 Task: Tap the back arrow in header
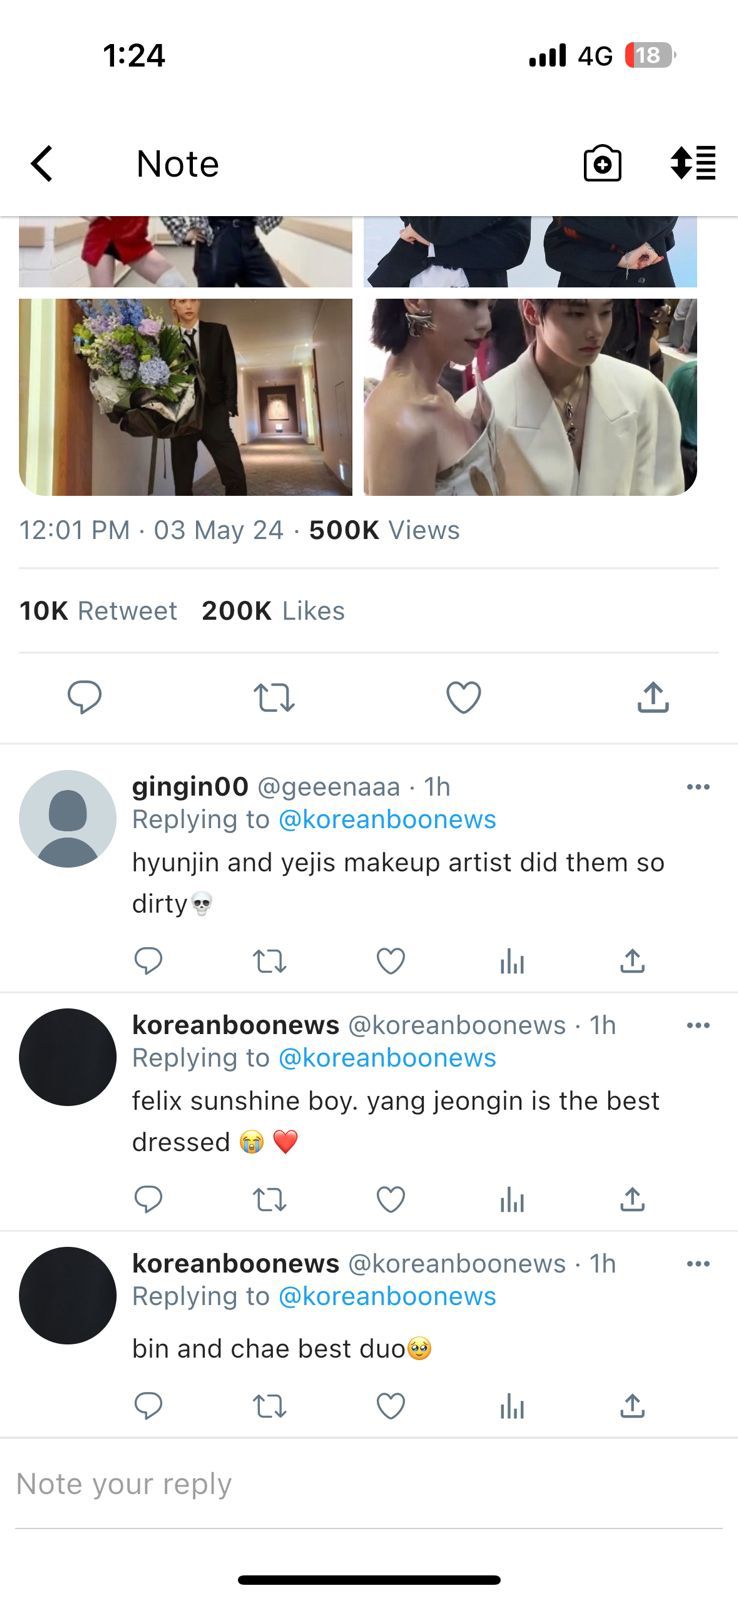(x=42, y=163)
